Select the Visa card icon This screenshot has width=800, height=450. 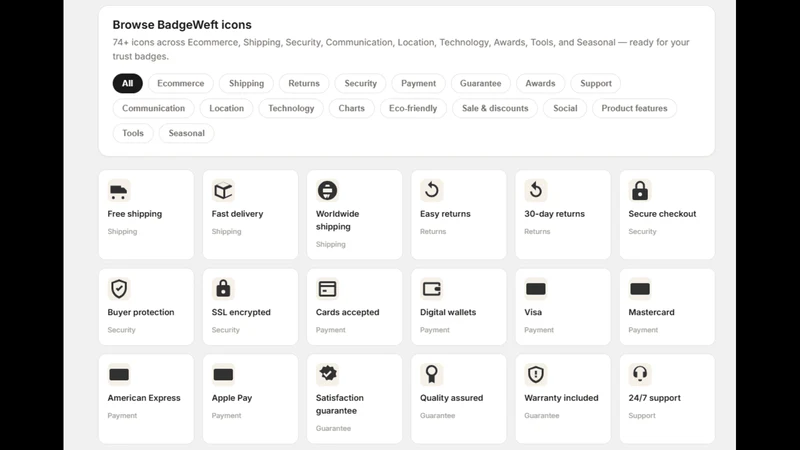[536, 289]
